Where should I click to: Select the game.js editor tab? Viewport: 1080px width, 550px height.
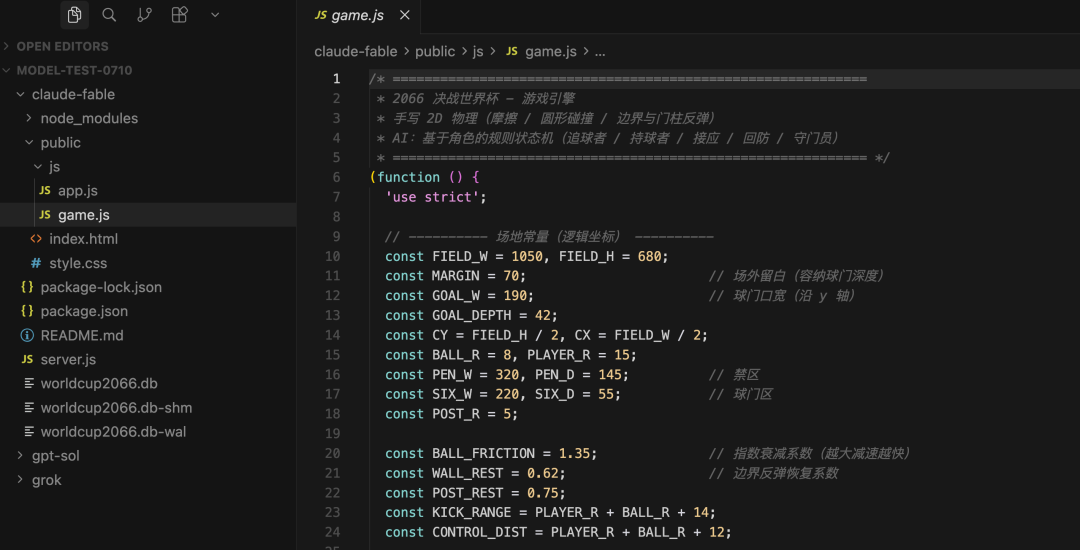coord(360,15)
